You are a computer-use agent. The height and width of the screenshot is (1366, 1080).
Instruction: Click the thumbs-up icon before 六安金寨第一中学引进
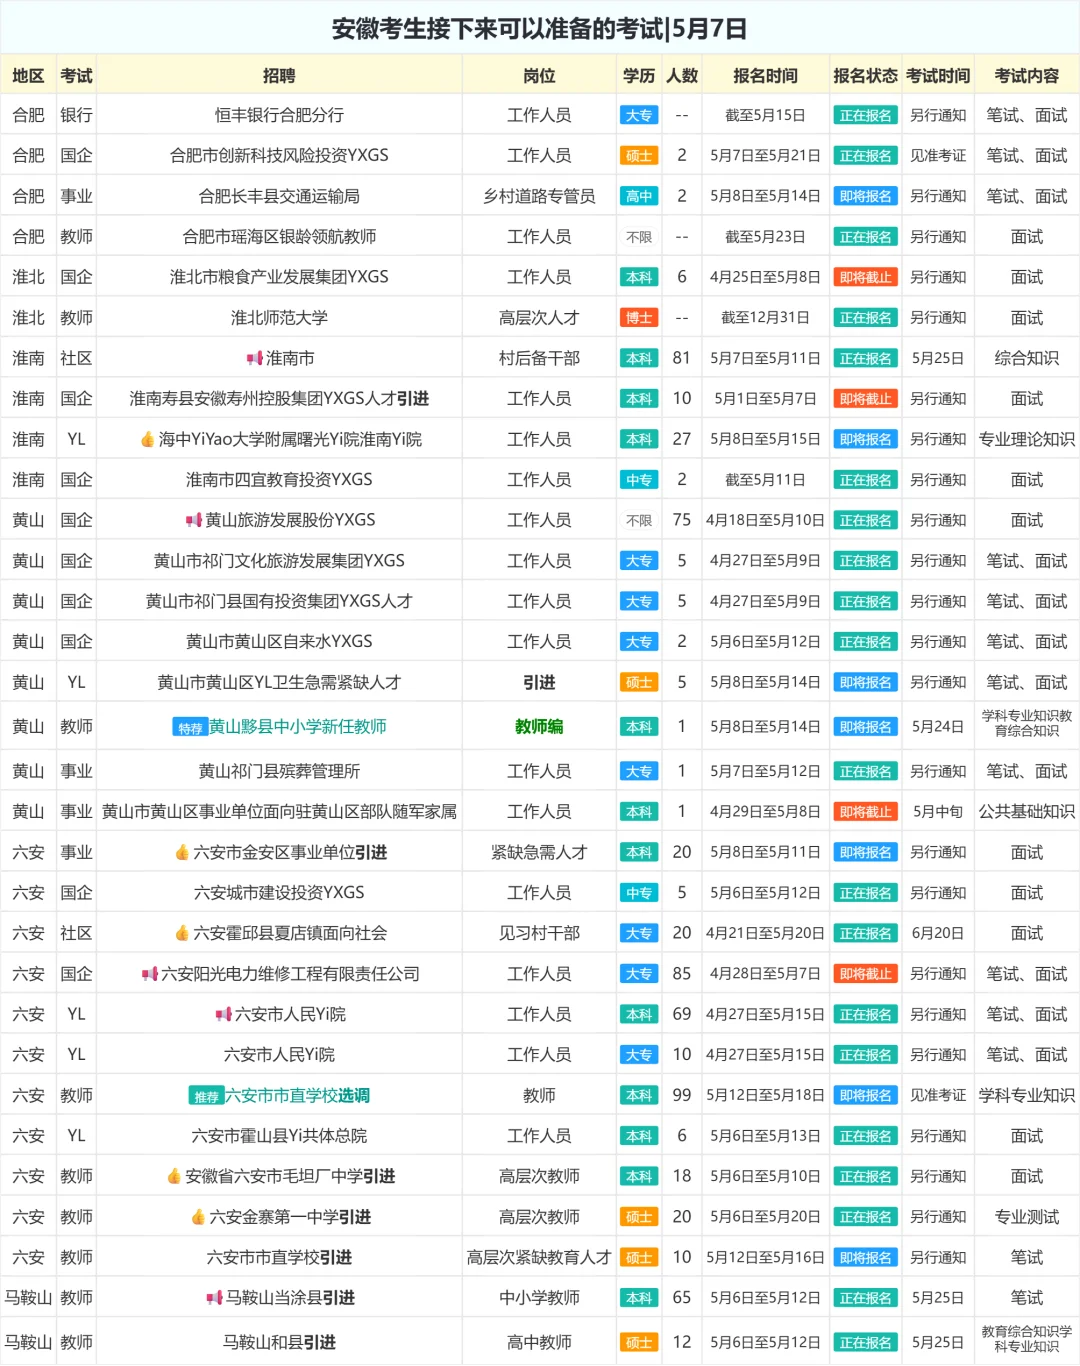[198, 1217]
